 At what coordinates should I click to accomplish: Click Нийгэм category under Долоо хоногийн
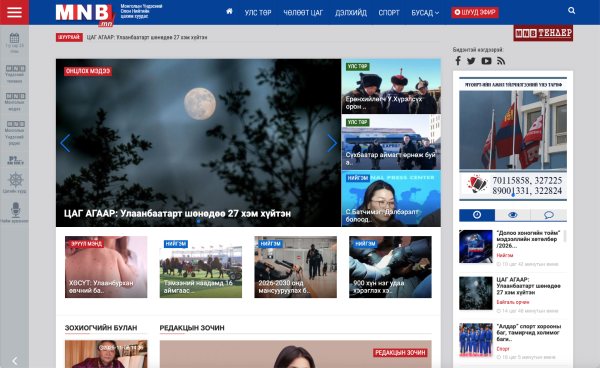[505, 255]
